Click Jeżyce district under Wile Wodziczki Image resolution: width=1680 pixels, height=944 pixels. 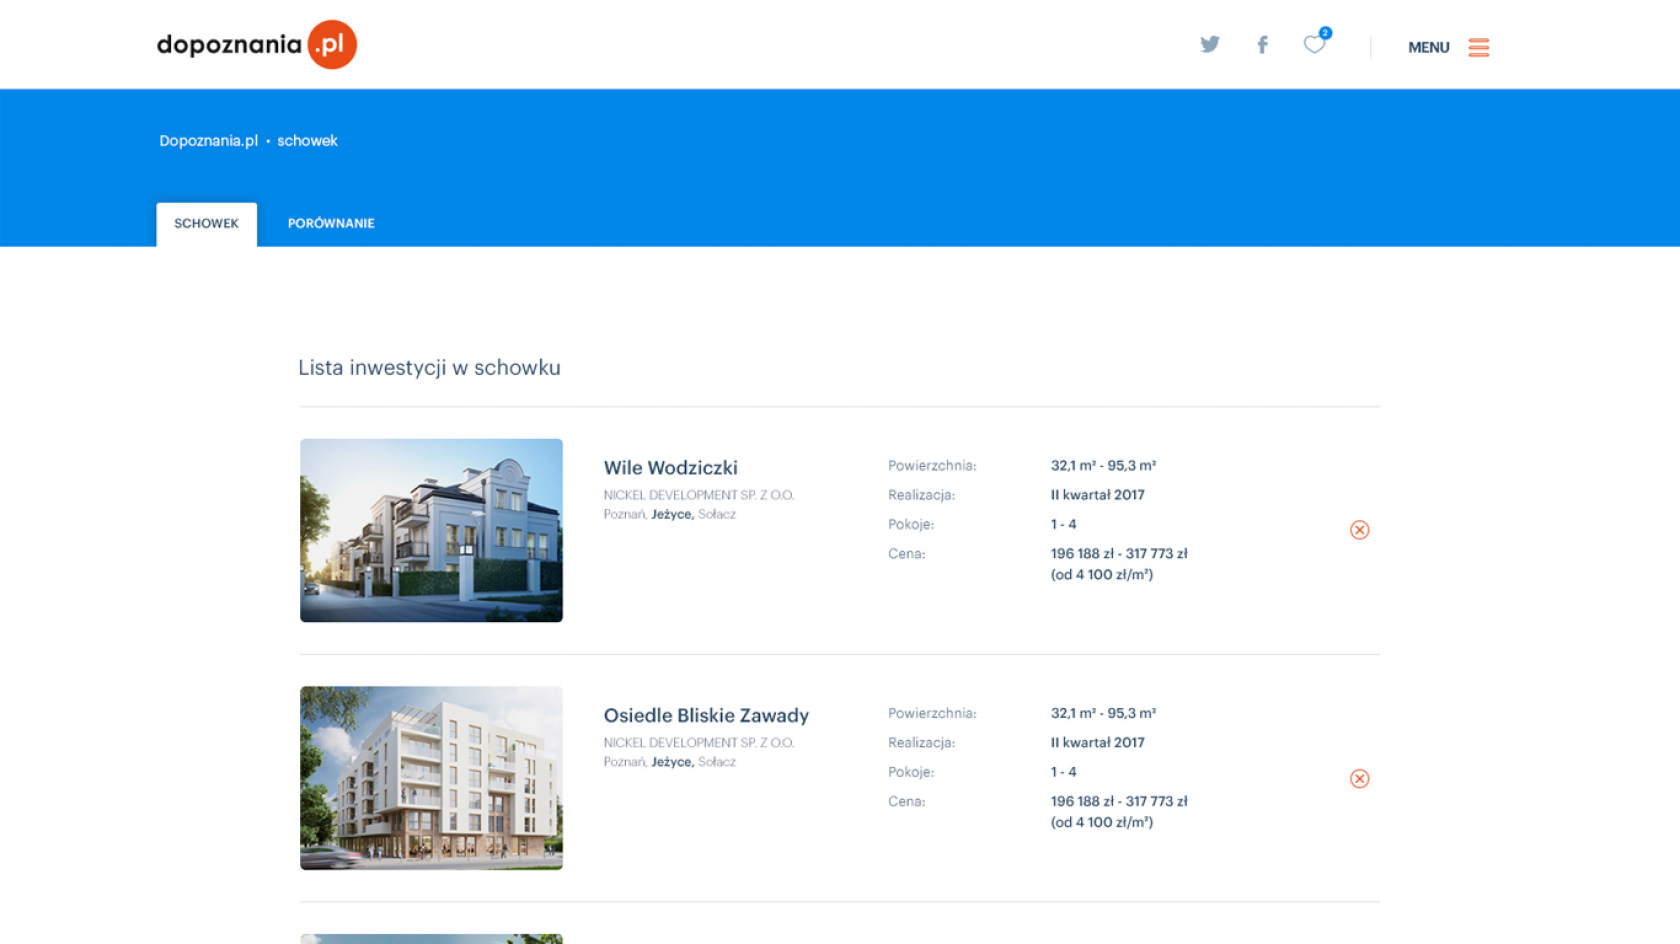pos(671,514)
